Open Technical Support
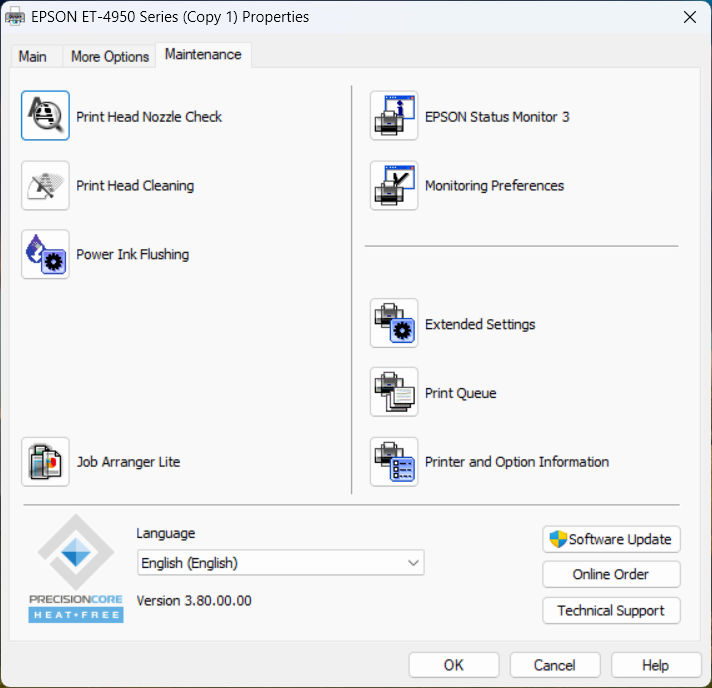This screenshot has height=688, width=712. point(611,611)
